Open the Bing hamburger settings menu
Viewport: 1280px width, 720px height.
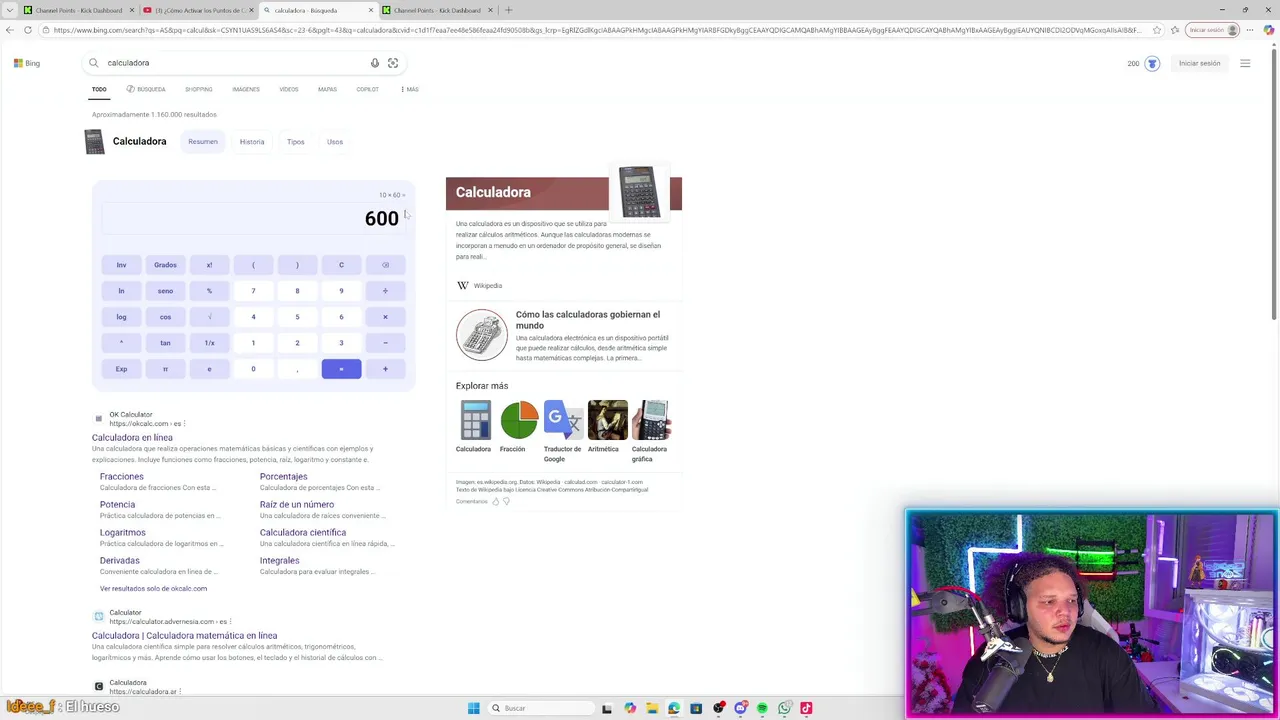click(1245, 63)
